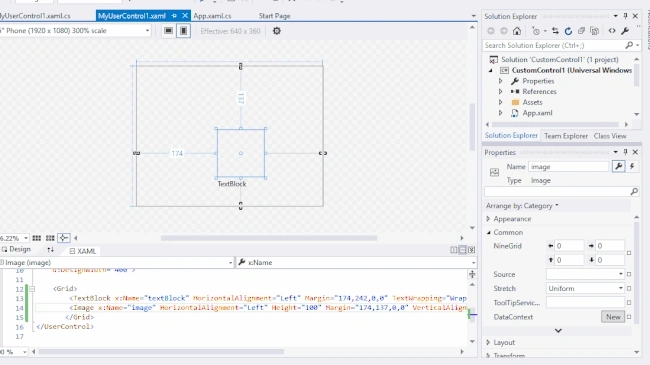This screenshot has width=650, height=365.
Task: Open Pending Changes Filter clock icon
Action: [536, 31]
